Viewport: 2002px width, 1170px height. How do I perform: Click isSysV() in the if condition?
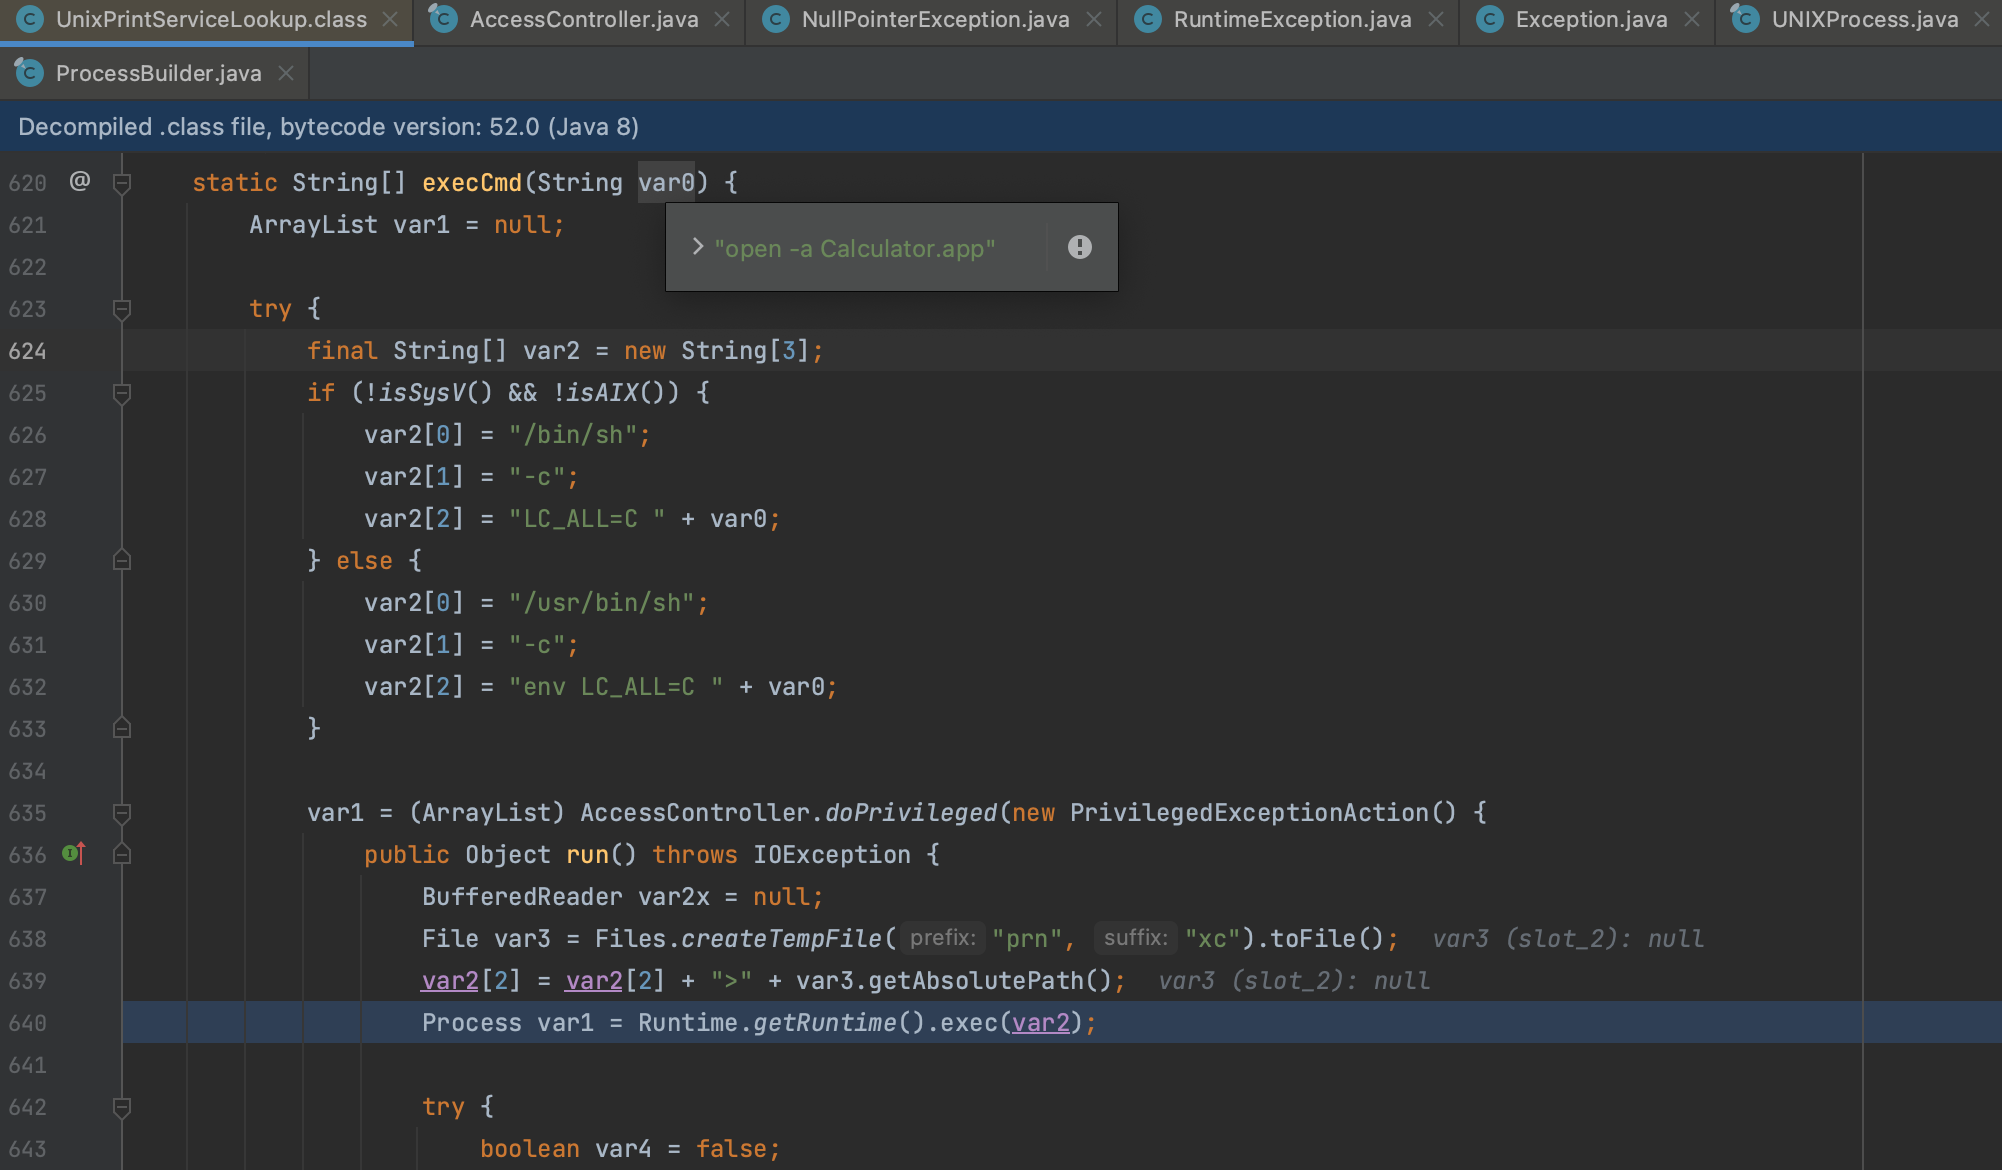click(x=436, y=393)
